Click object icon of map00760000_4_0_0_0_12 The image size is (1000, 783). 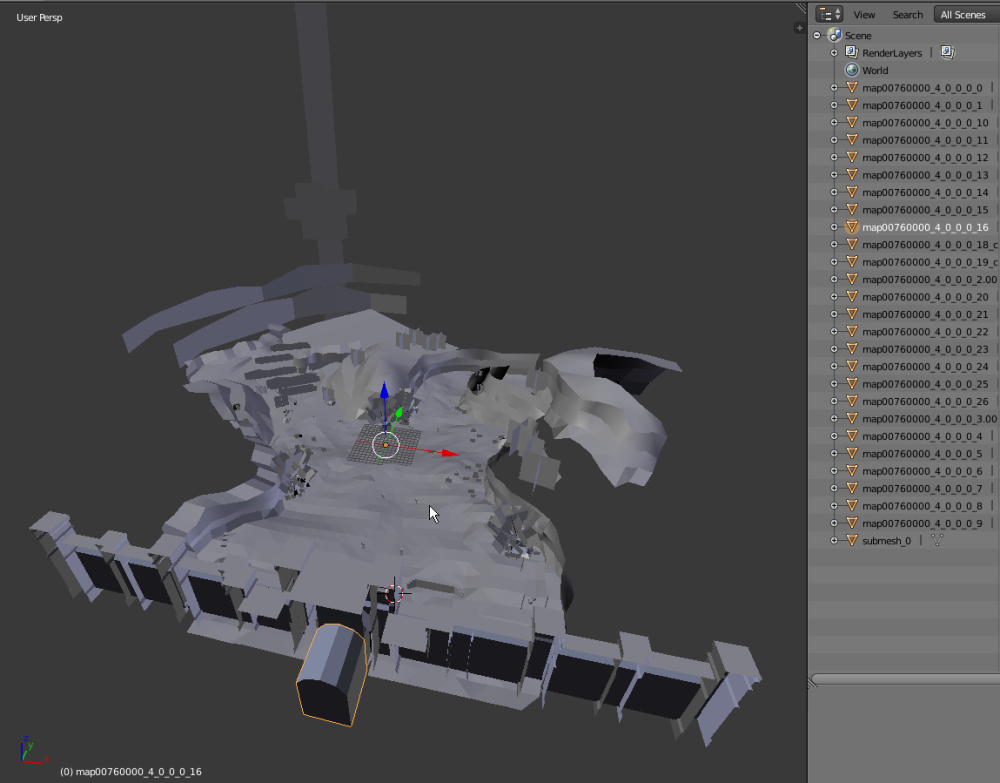851,157
